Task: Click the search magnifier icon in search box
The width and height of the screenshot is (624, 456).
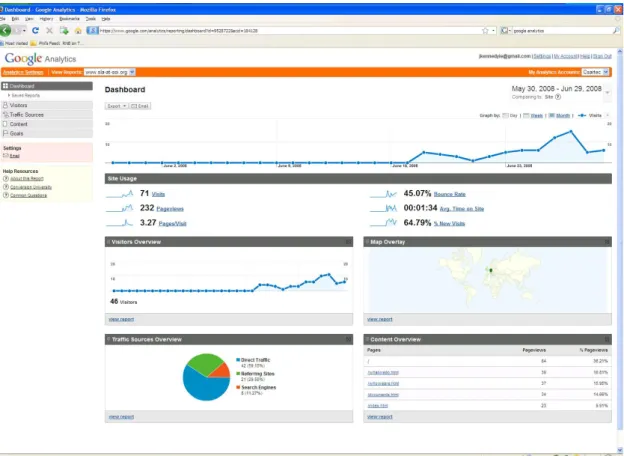Action: pyautogui.click(x=616, y=30)
